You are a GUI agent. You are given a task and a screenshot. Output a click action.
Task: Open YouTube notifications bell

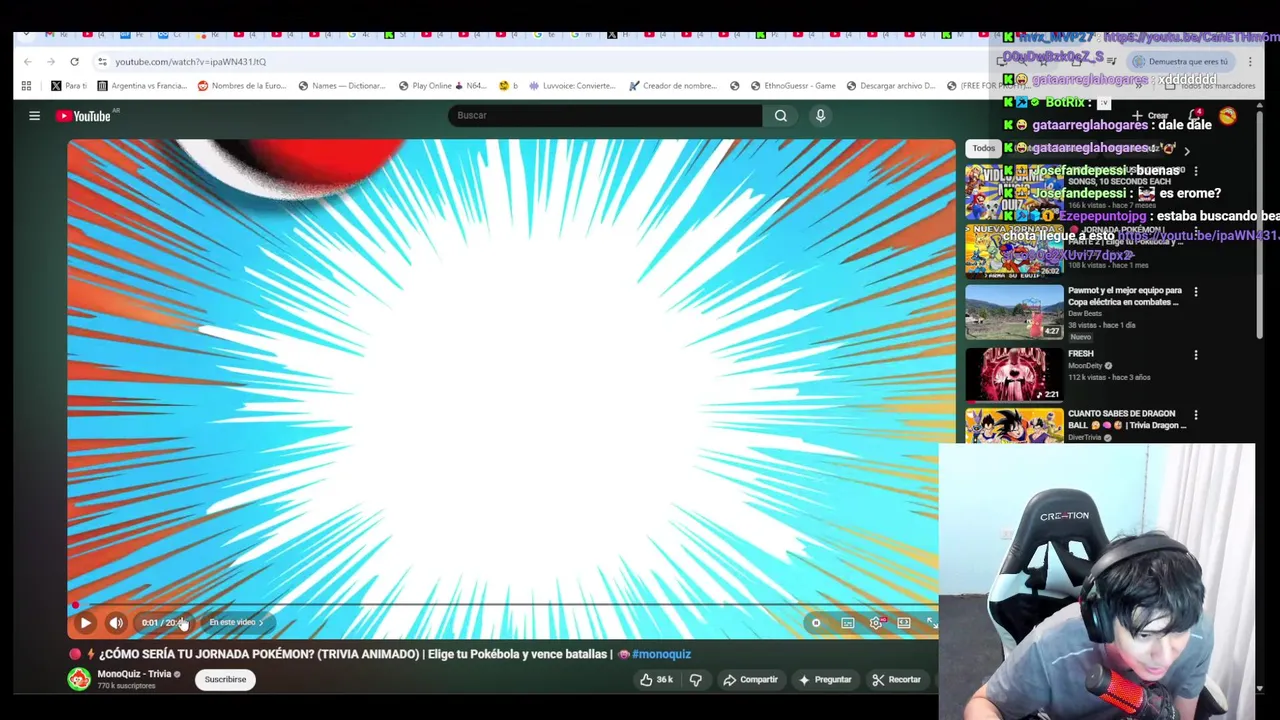(x=1196, y=116)
